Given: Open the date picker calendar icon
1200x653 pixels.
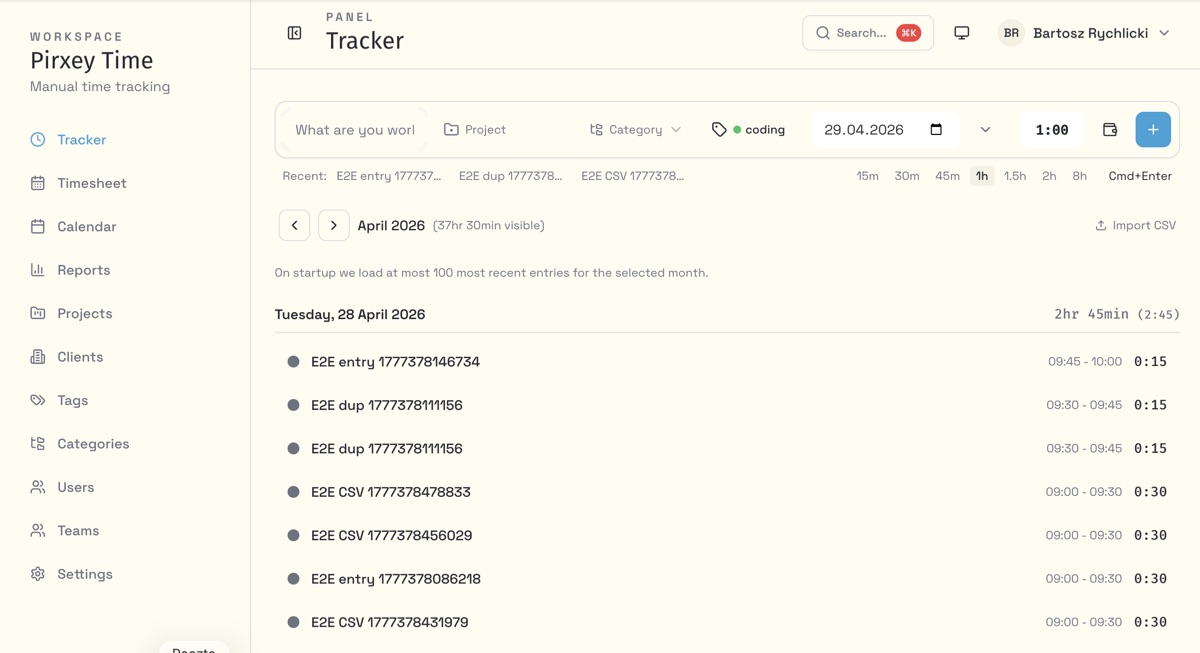Looking at the screenshot, I should coord(936,130).
